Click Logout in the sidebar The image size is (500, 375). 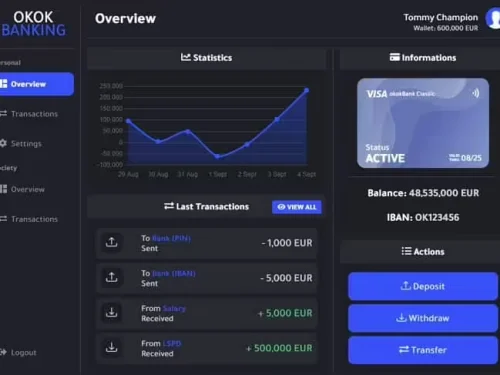pyautogui.click(x=18, y=352)
